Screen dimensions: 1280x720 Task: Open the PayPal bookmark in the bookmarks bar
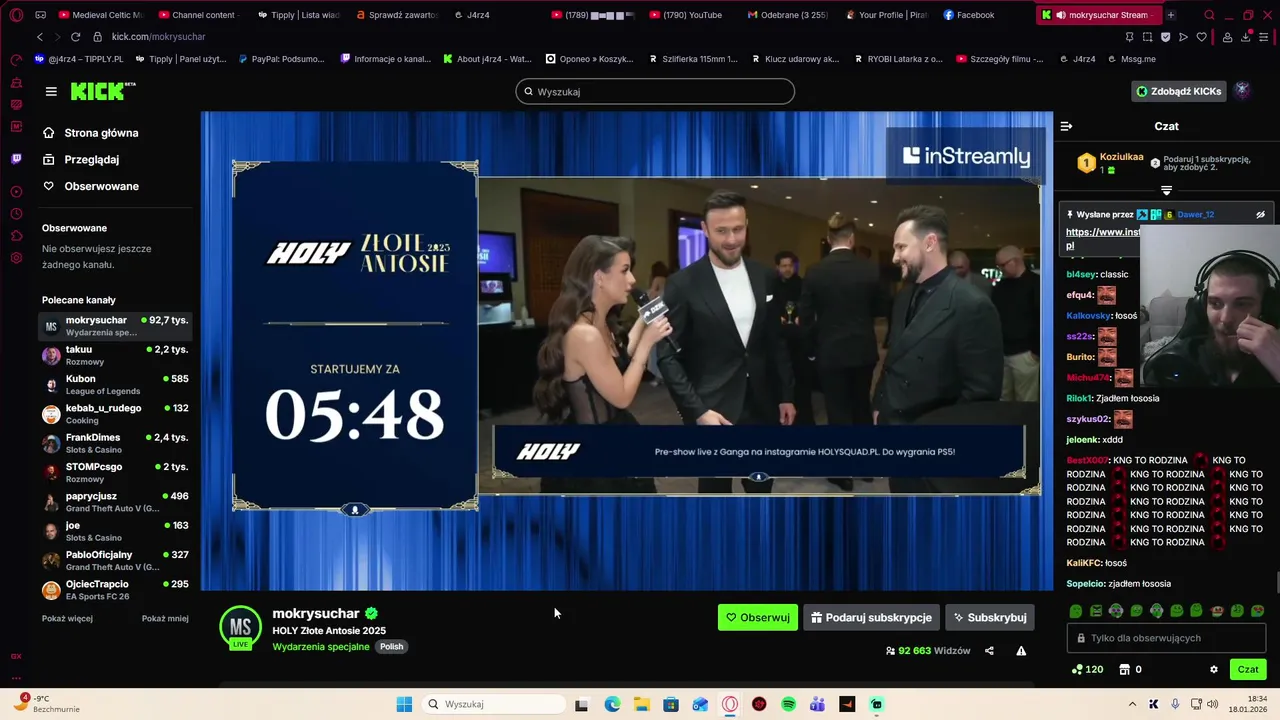point(280,59)
